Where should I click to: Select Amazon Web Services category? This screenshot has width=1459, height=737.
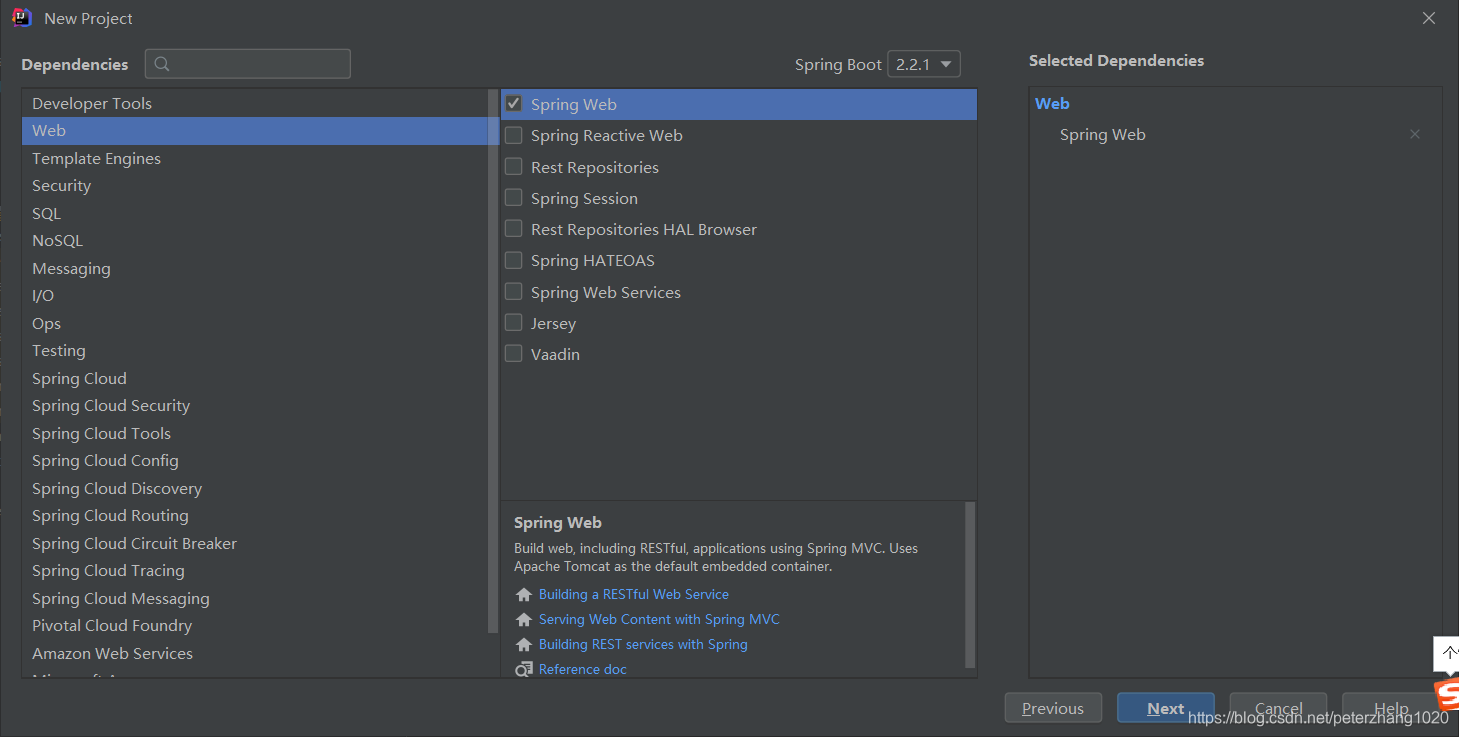pos(255,653)
